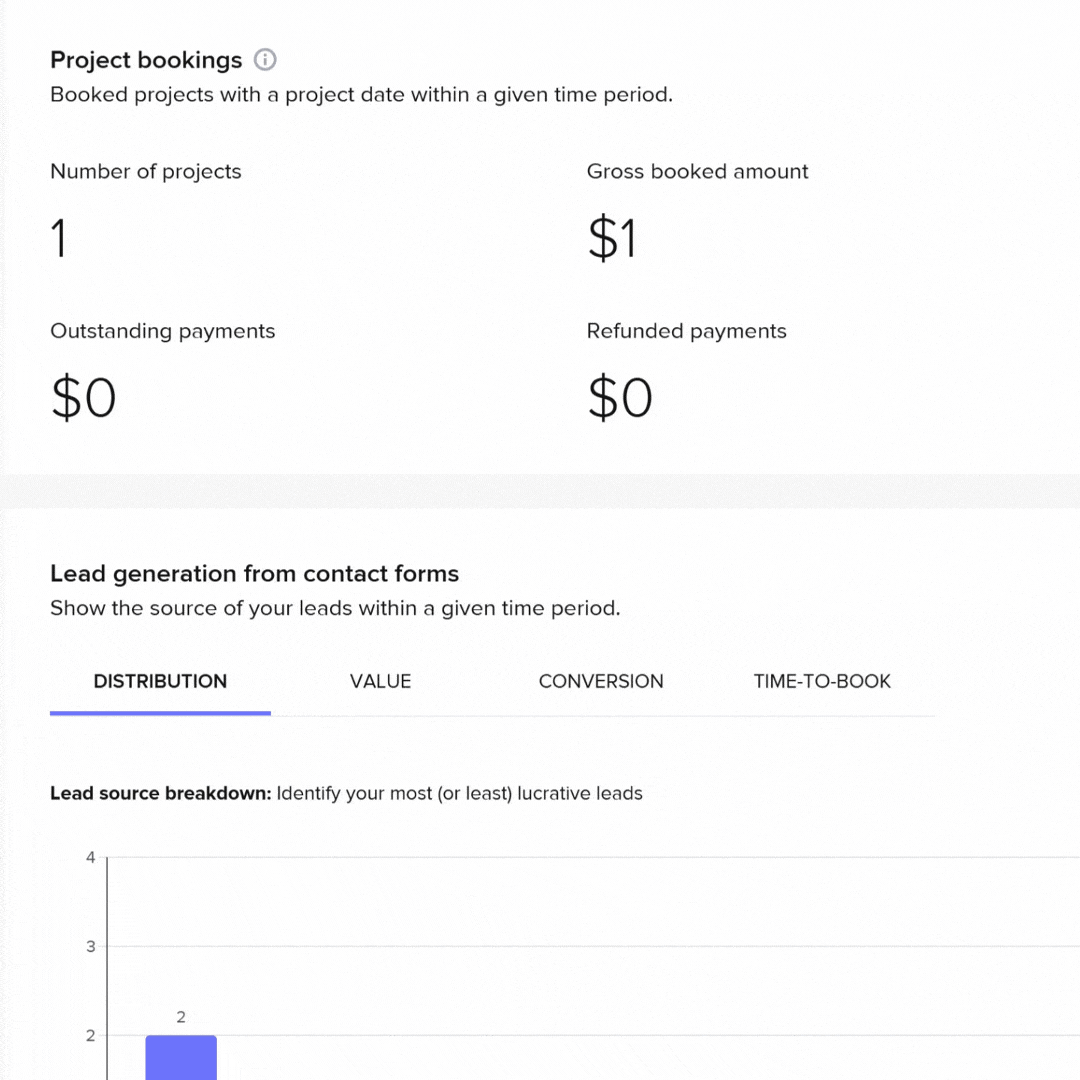Click the 'Refunded payments' label
The image size is (1080, 1080).
686,331
